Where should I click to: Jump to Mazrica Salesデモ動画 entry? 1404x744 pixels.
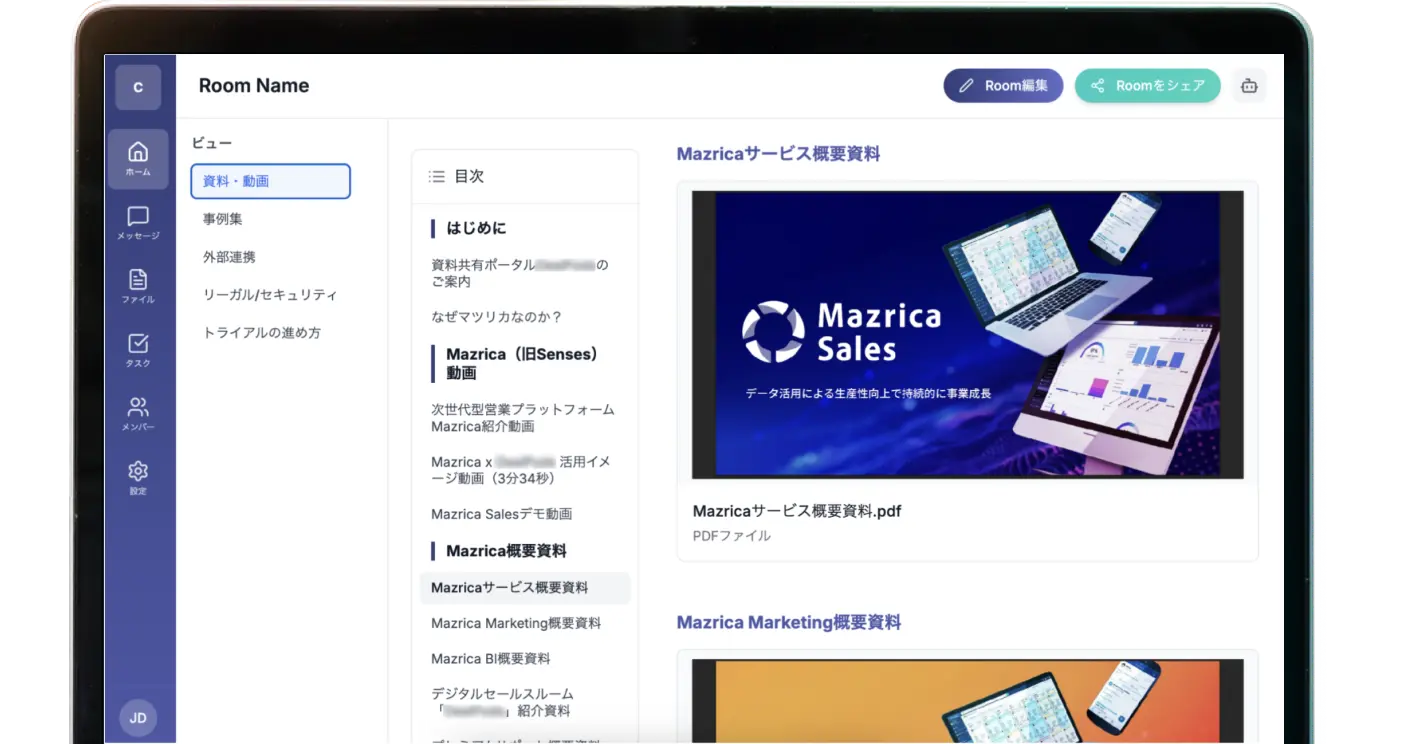[501, 514]
